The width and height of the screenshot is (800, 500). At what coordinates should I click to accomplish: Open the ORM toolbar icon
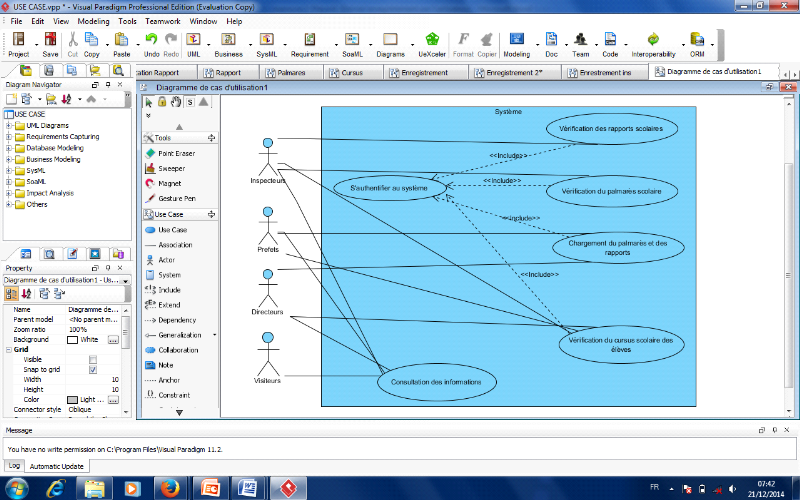pyautogui.click(x=697, y=44)
